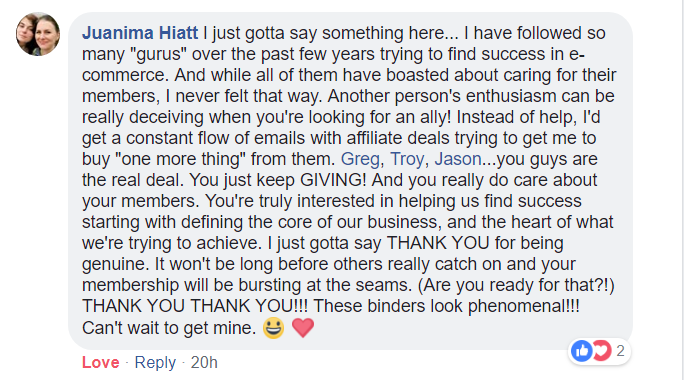
Task: Open the tagged Jason profile link
Action: (458, 159)
